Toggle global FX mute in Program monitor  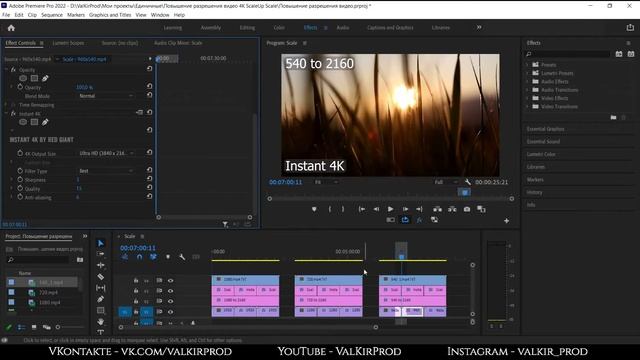(x=419, y=220)
